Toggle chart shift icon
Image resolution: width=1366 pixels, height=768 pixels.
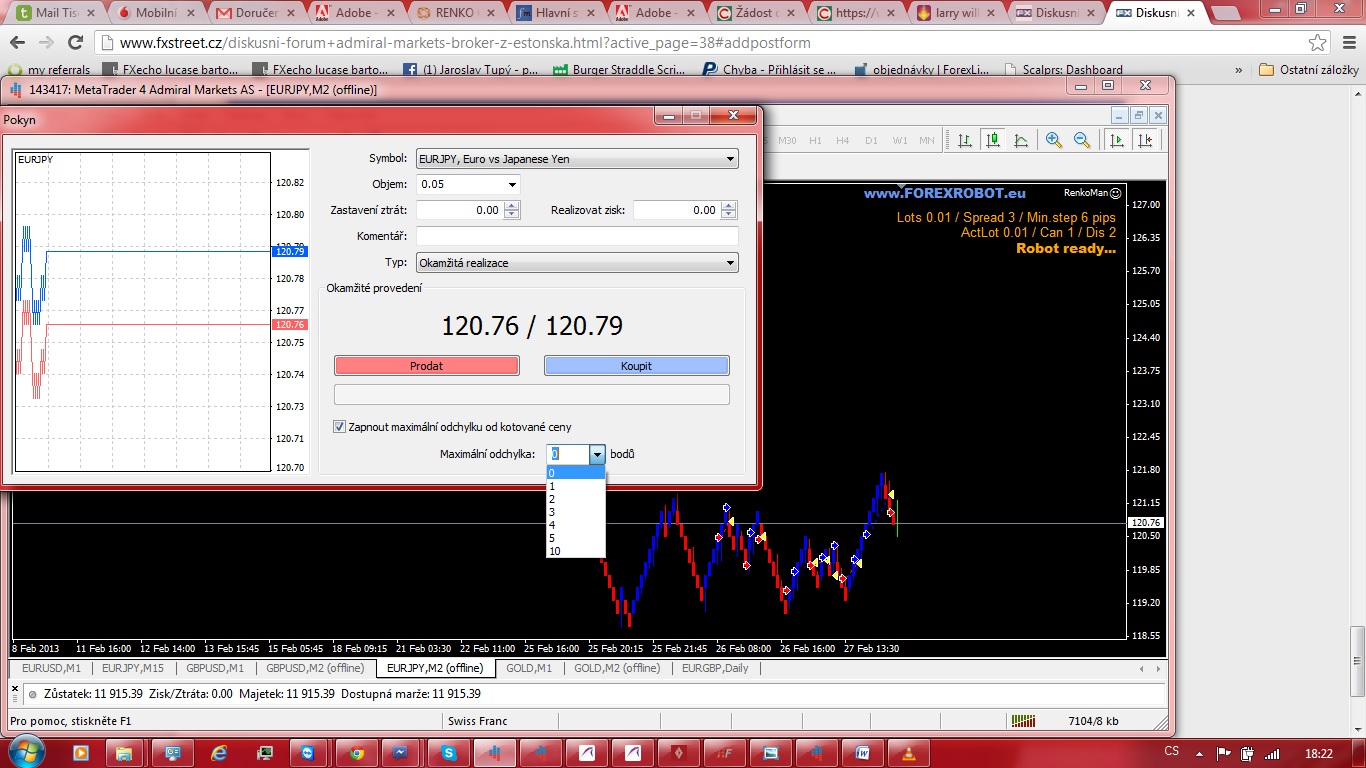coord(1145,140)
